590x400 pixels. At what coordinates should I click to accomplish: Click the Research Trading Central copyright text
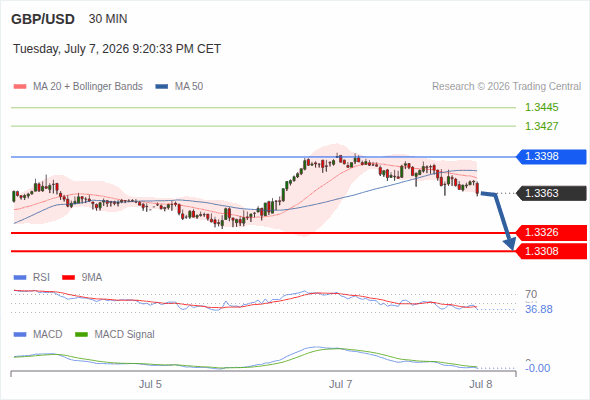506,87
